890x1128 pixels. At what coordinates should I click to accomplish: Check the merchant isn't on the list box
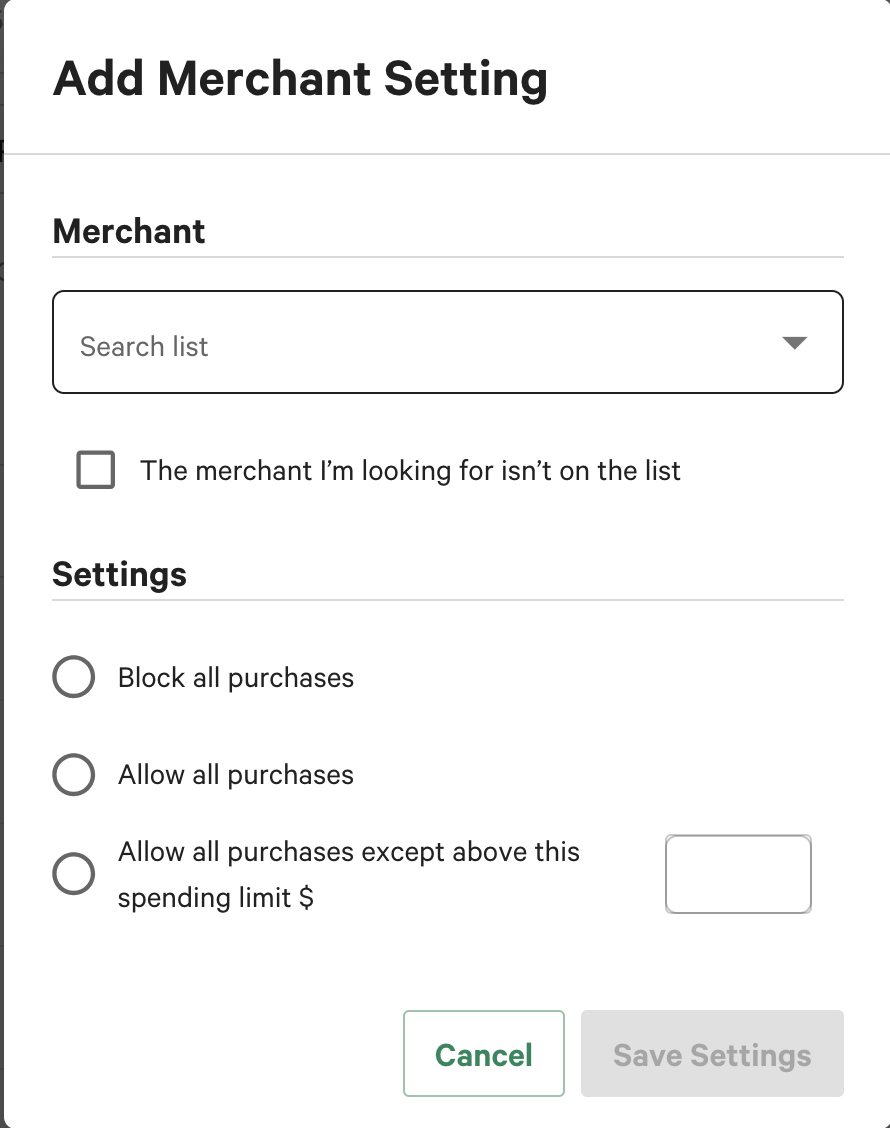(96, 470)
